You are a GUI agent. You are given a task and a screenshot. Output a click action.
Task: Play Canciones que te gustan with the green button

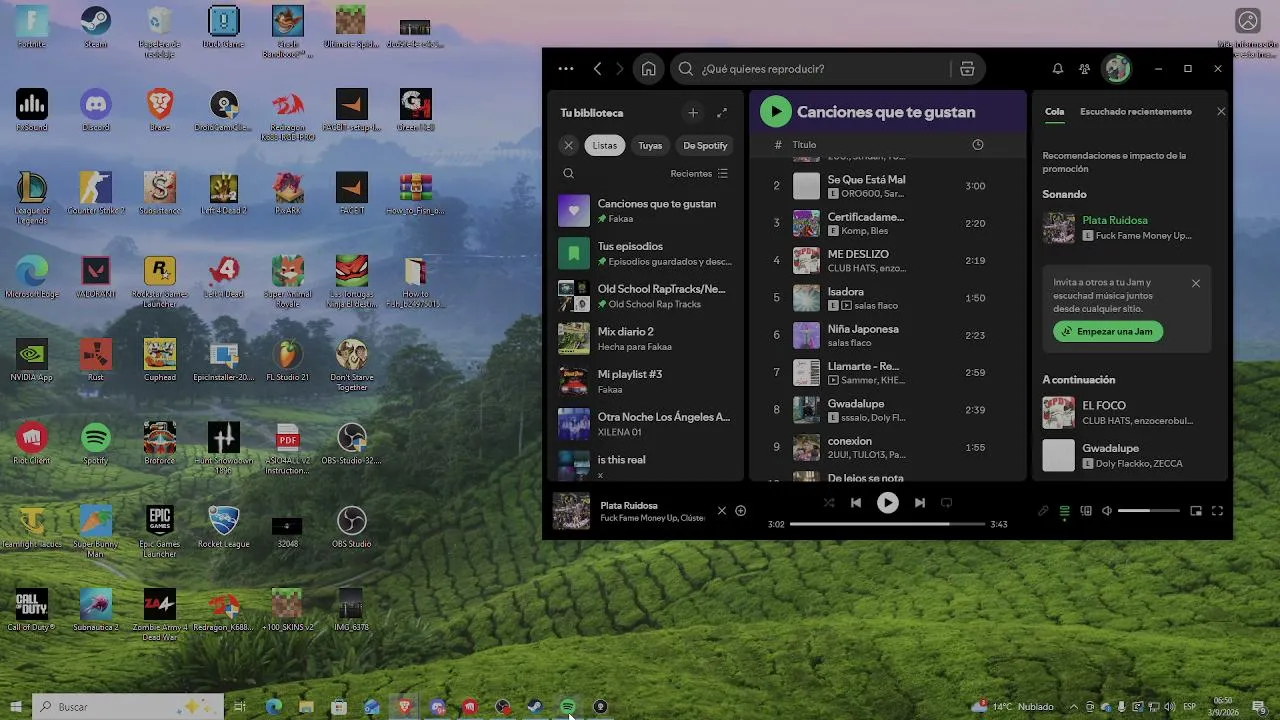pos(775,112)
